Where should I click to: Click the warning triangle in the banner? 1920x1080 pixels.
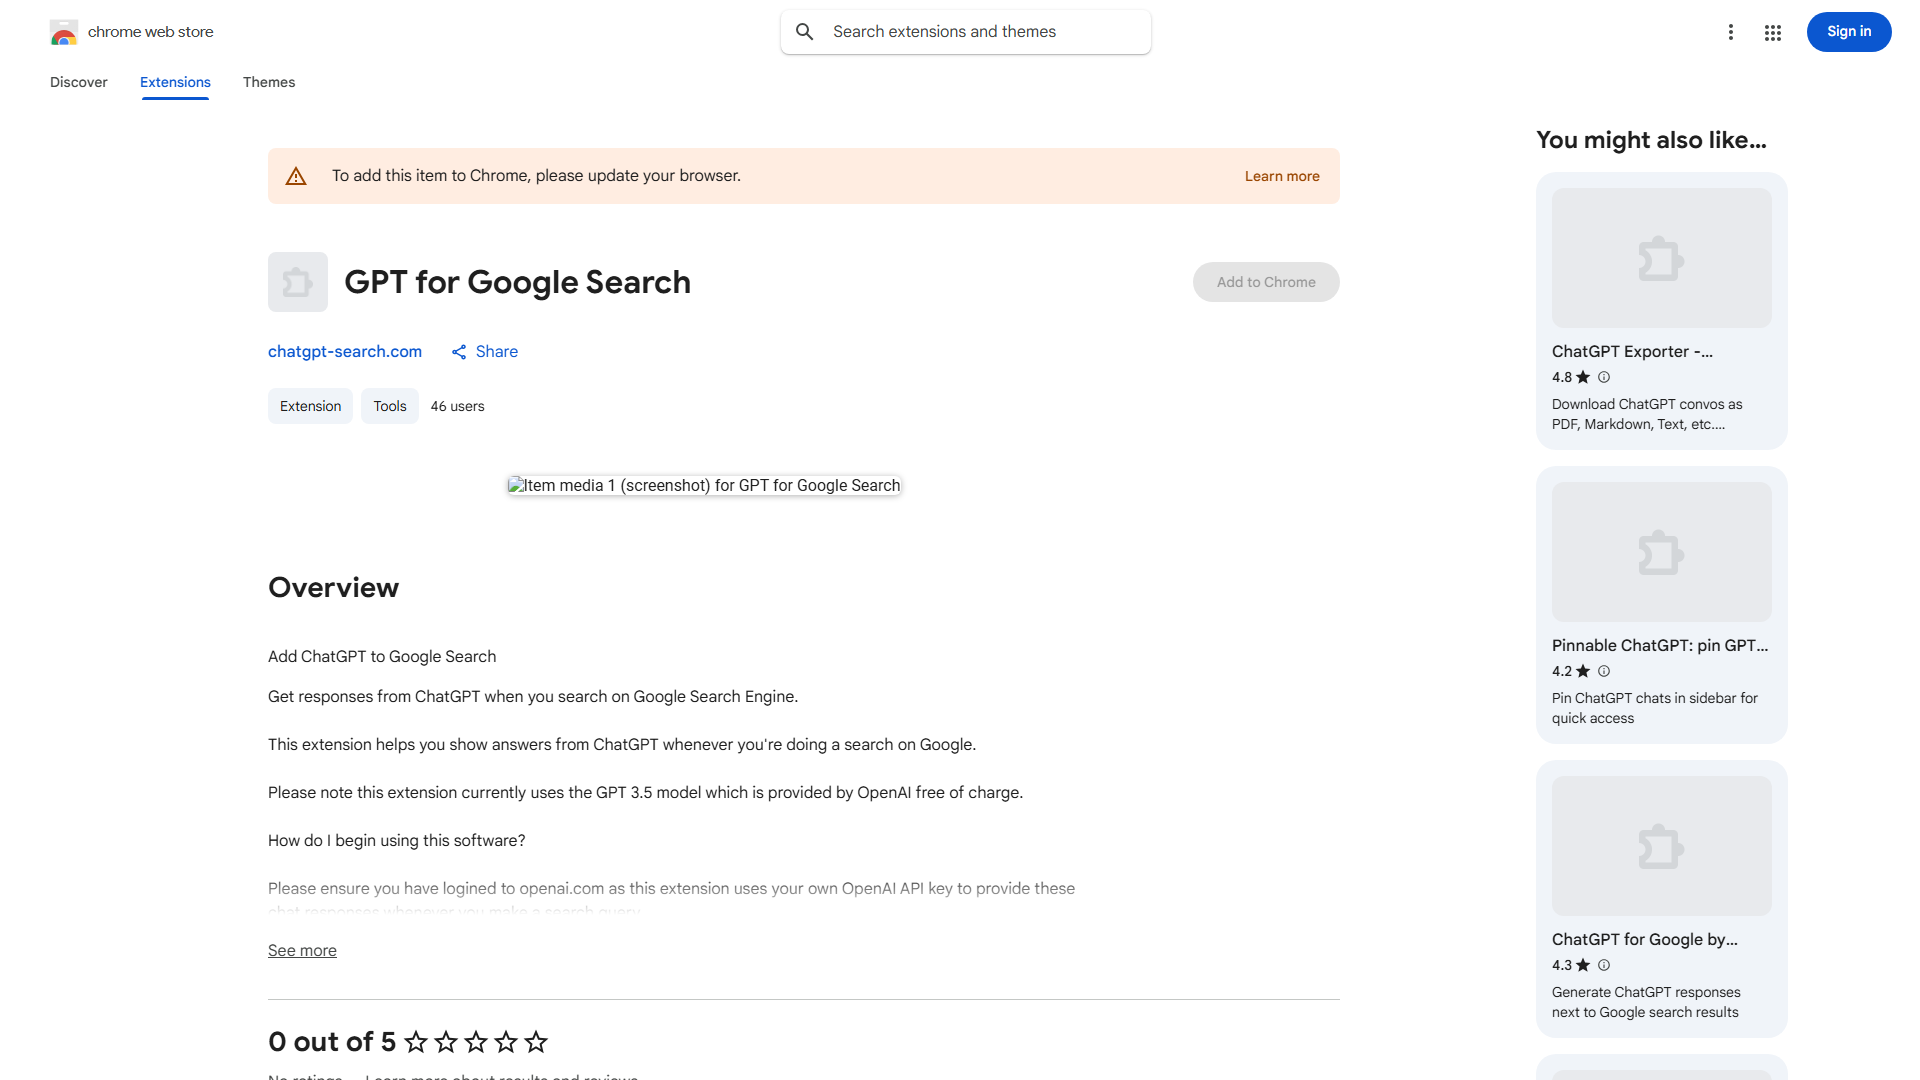pyautogui.click(x=296, y=175)
